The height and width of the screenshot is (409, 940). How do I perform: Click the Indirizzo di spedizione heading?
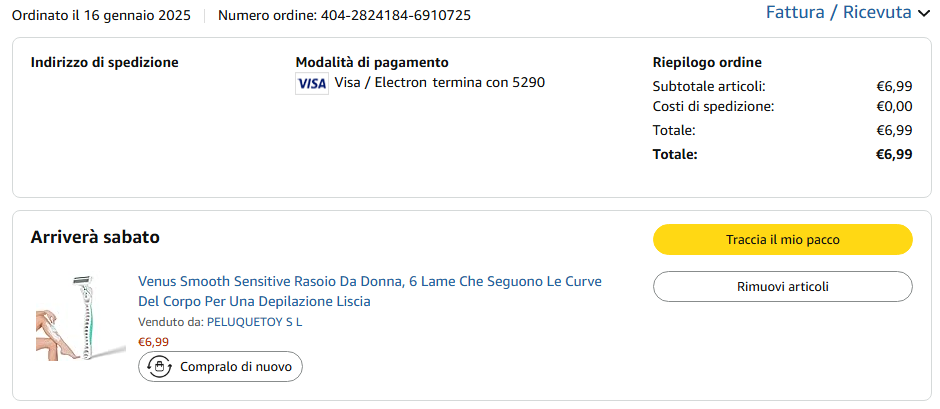(x=104, y=62)
